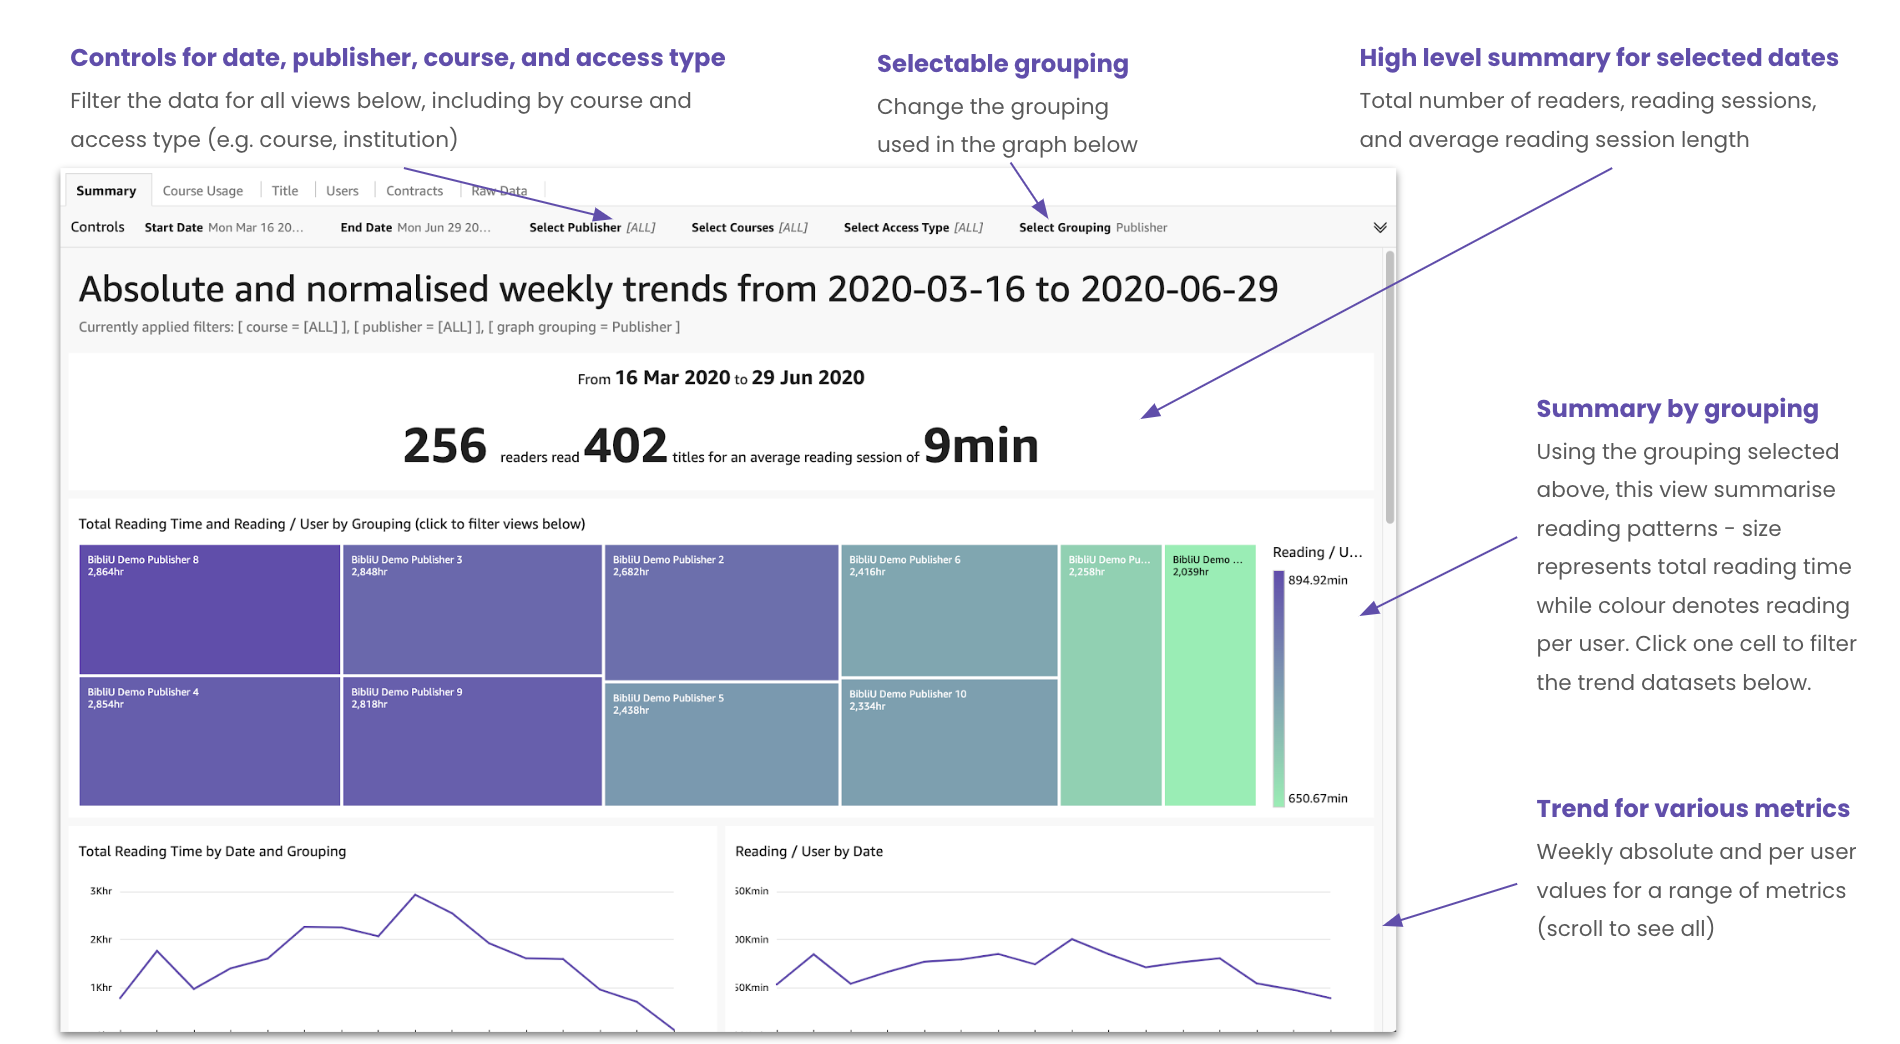The image size is (1900, 1044).
Task: Click the dashboard vertical scrollbar
Action: [1389, 387]
